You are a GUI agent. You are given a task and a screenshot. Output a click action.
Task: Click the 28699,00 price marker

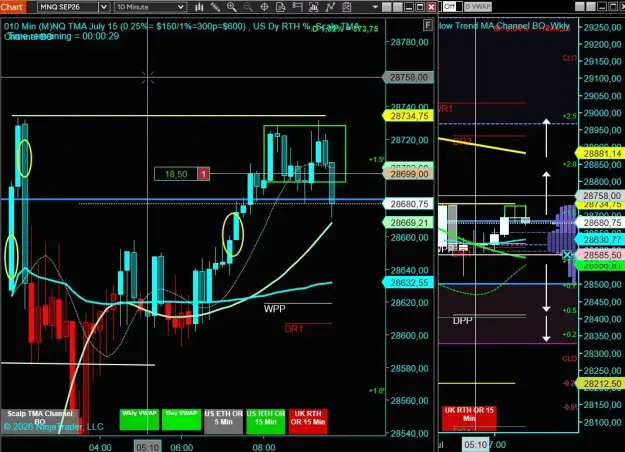(x=408, y=174)
